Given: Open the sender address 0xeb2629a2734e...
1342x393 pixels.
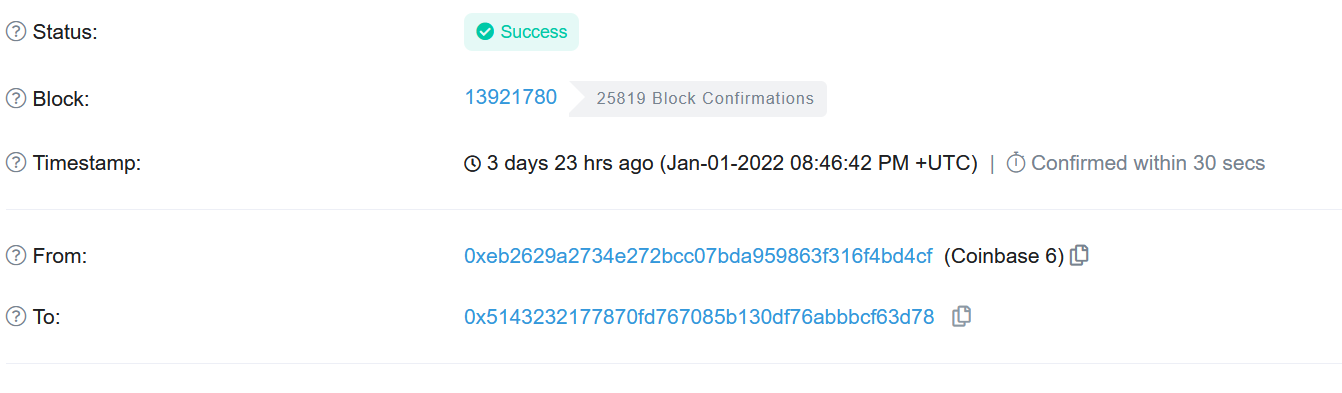Looking at the screenshot, I should click(x=698, y=256).
